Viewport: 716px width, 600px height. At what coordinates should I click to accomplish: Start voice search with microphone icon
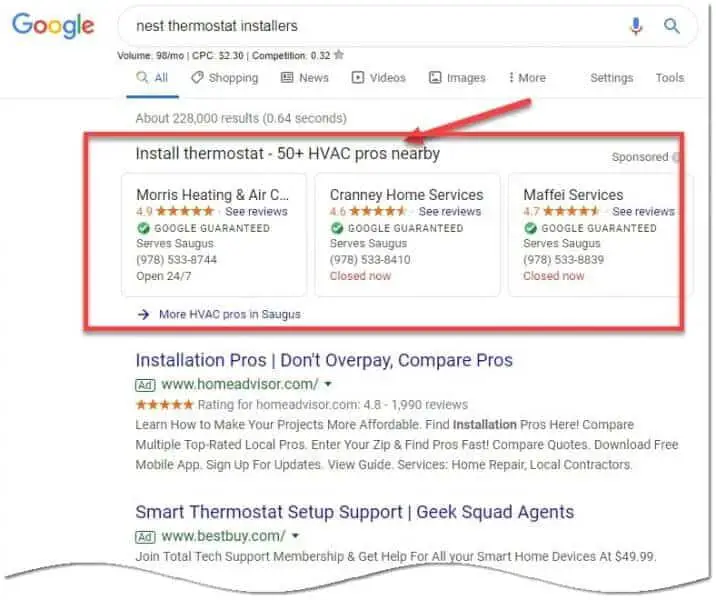[x=636, y=26]
